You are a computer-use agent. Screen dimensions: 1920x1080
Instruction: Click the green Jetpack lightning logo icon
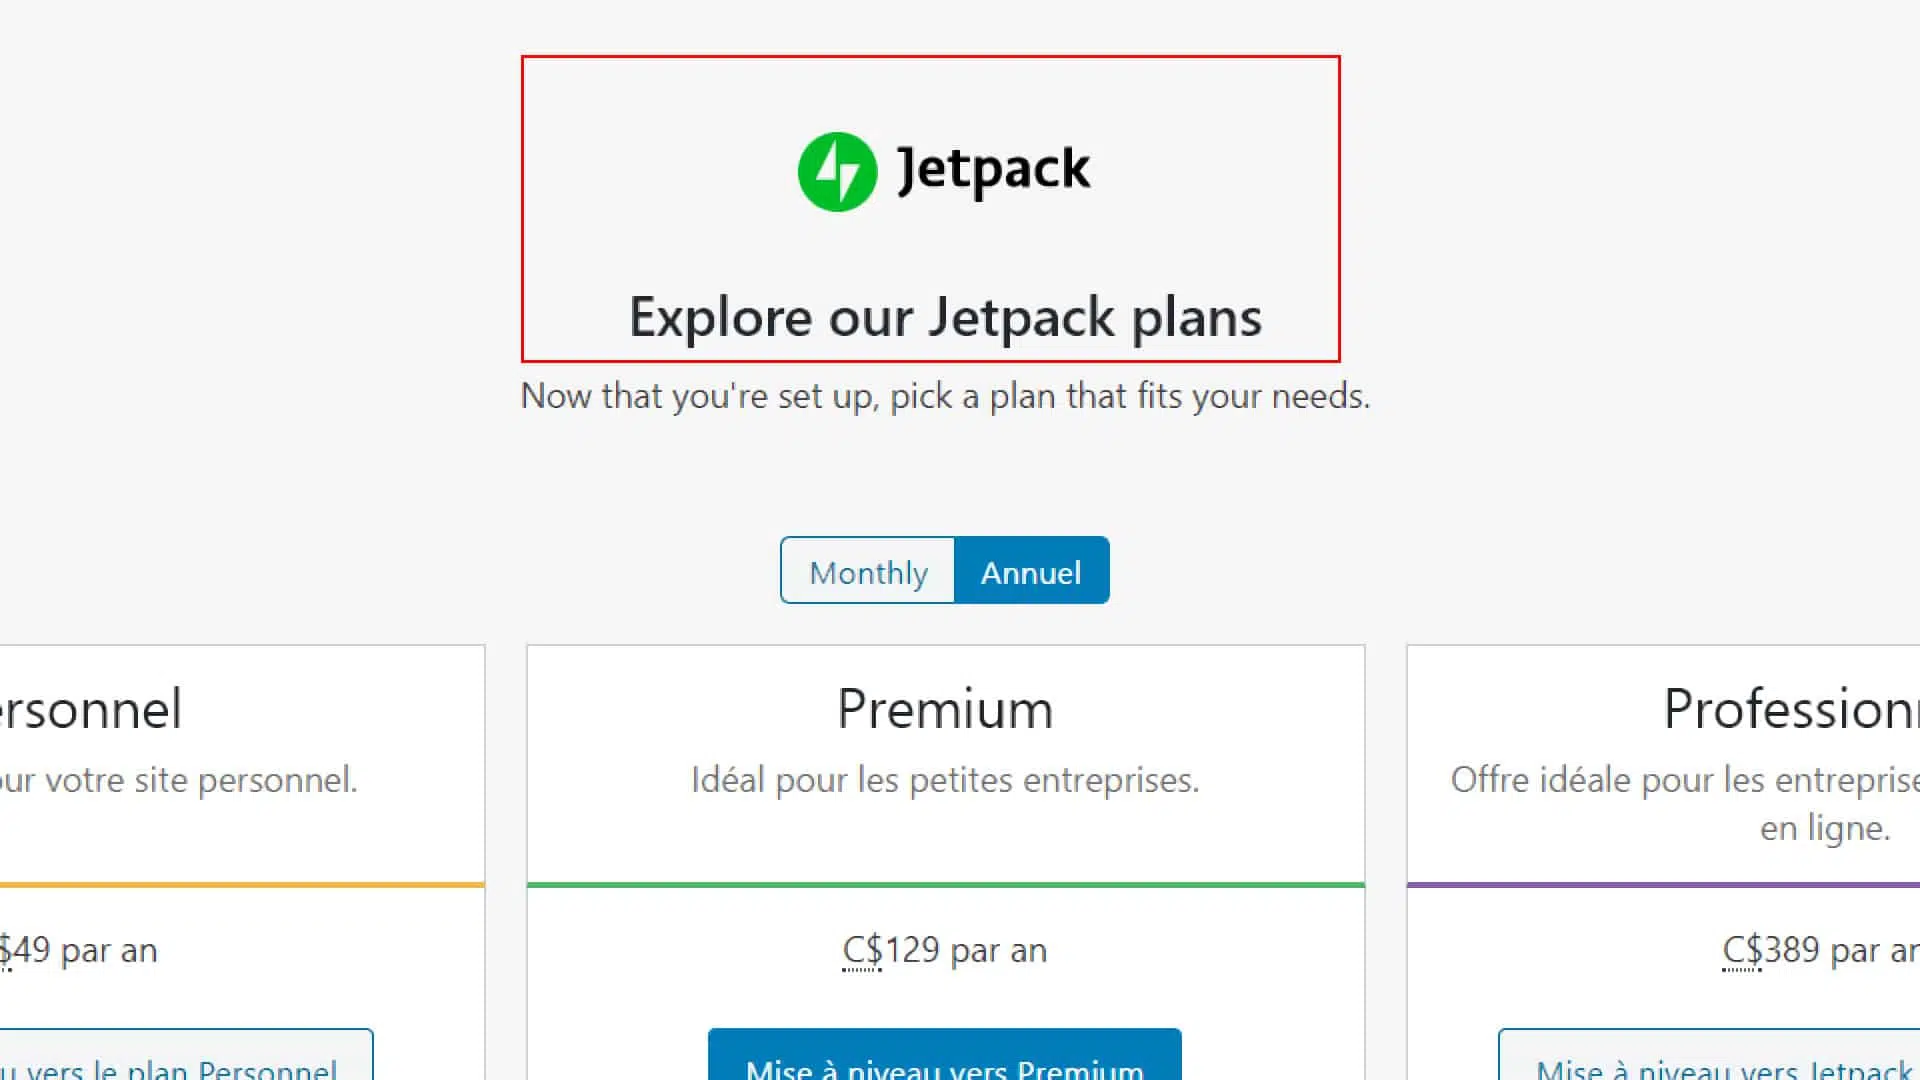pos(837,172)
